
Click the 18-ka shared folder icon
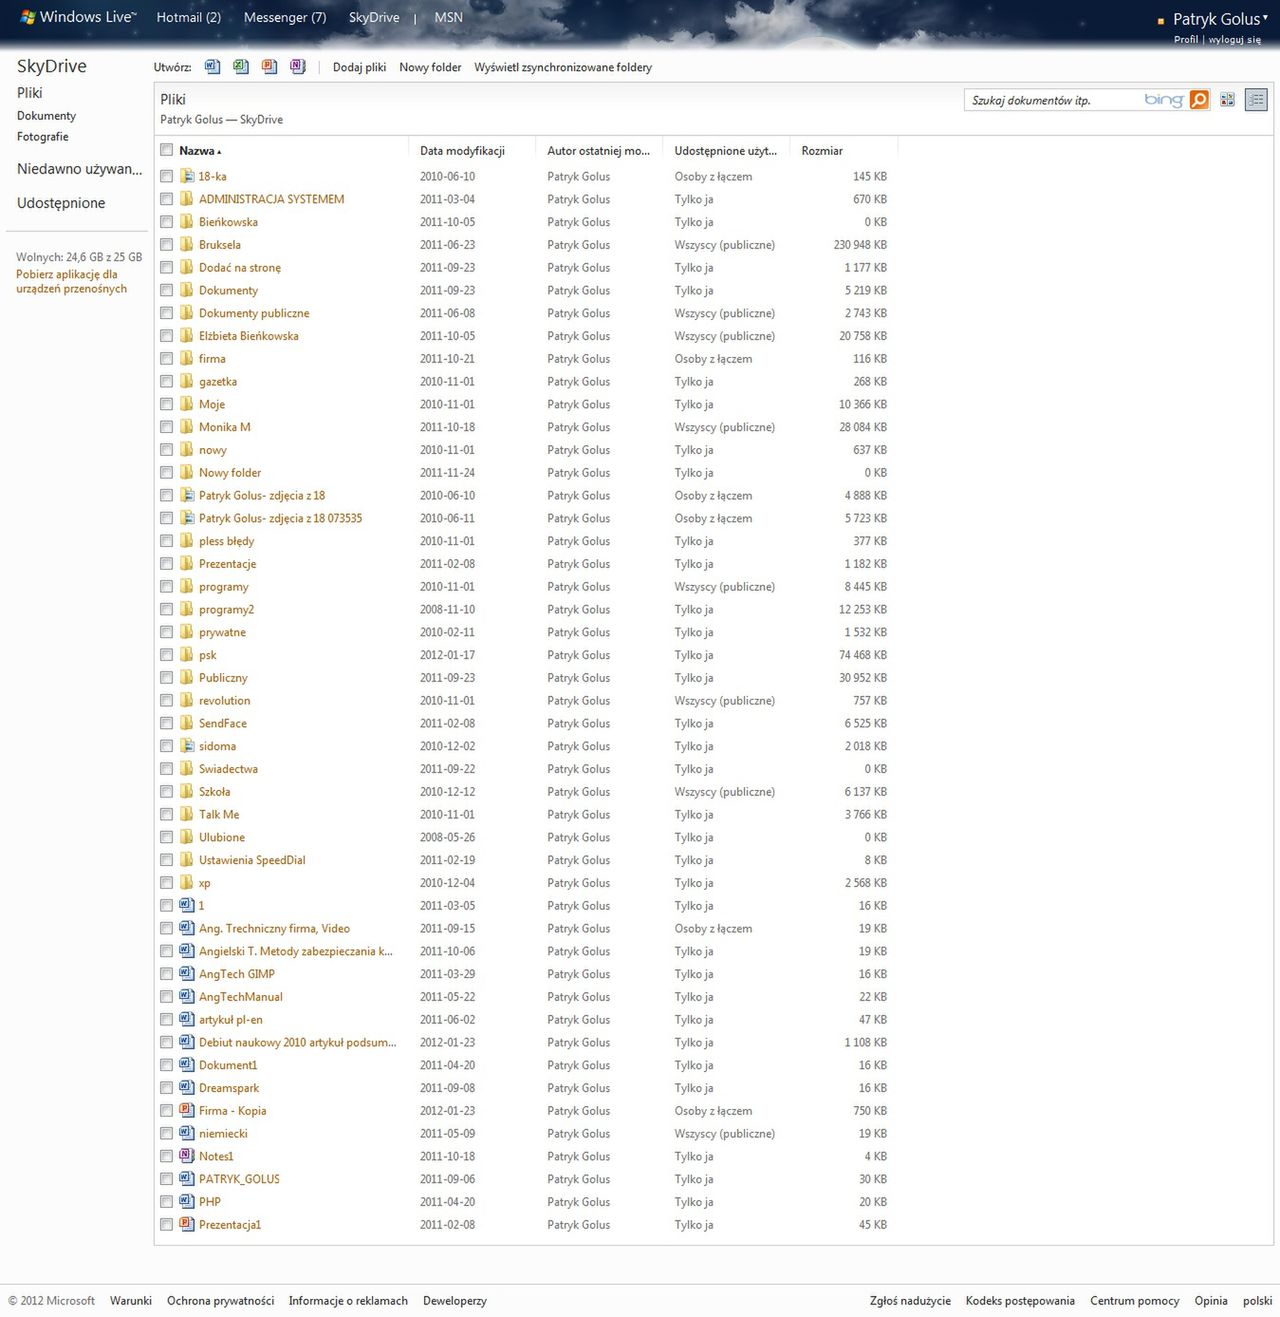pos(187,176)
